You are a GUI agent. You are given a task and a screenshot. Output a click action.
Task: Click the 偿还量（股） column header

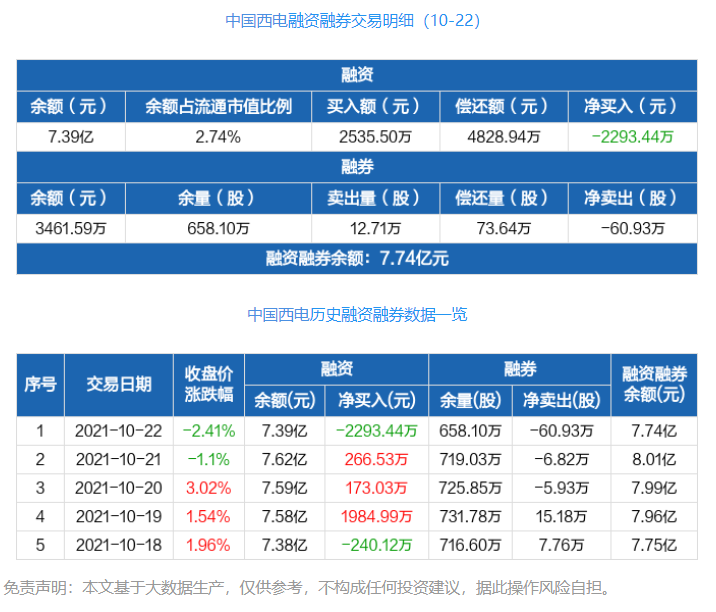[504, 198]
